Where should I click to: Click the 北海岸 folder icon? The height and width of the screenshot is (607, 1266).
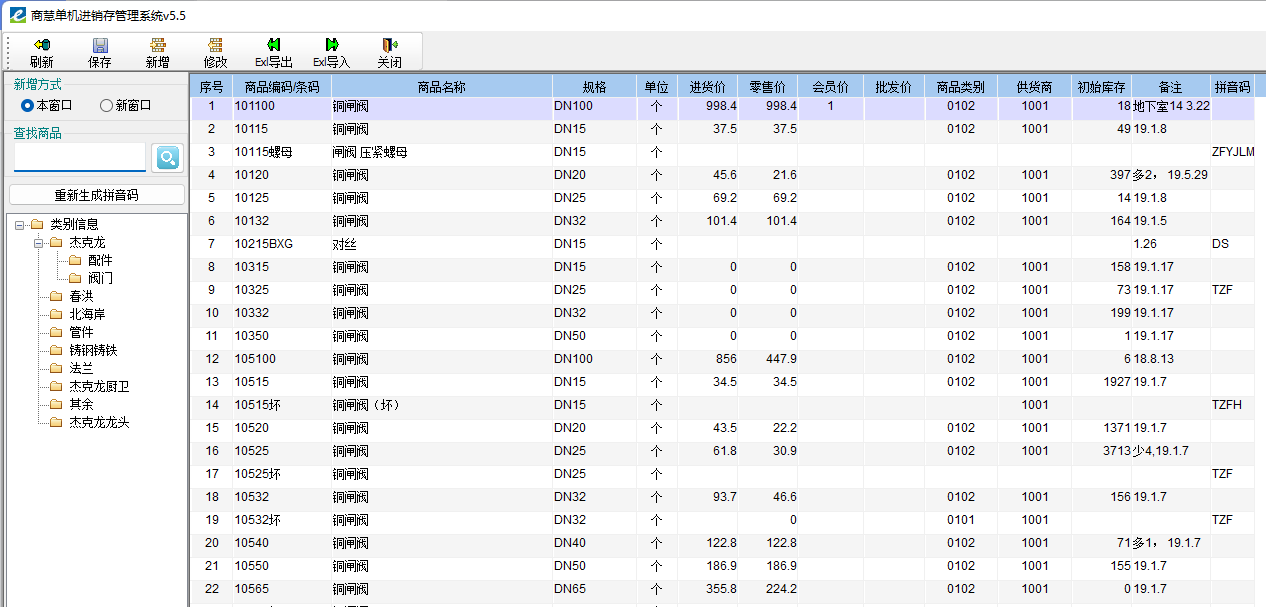tap(56, 314)
